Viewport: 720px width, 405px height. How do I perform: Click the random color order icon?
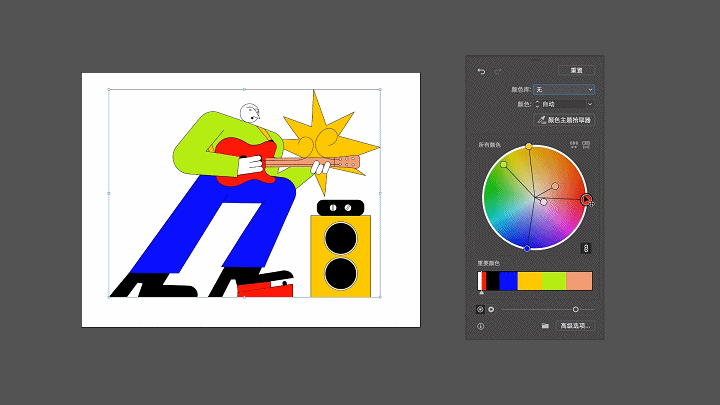pyautogui.click(x=574, y=145)
